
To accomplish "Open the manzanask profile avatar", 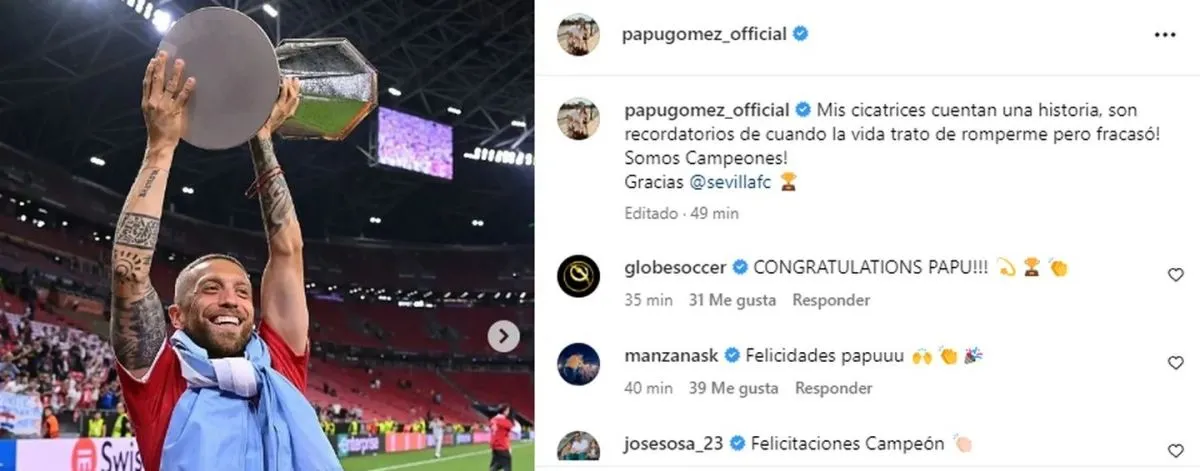I will pyautogui.click(x=578, y=363).
